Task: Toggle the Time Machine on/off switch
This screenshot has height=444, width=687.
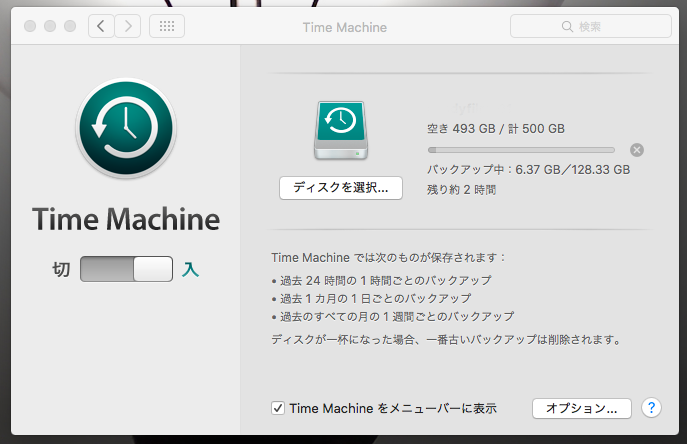Action: (x=126, y=269)
